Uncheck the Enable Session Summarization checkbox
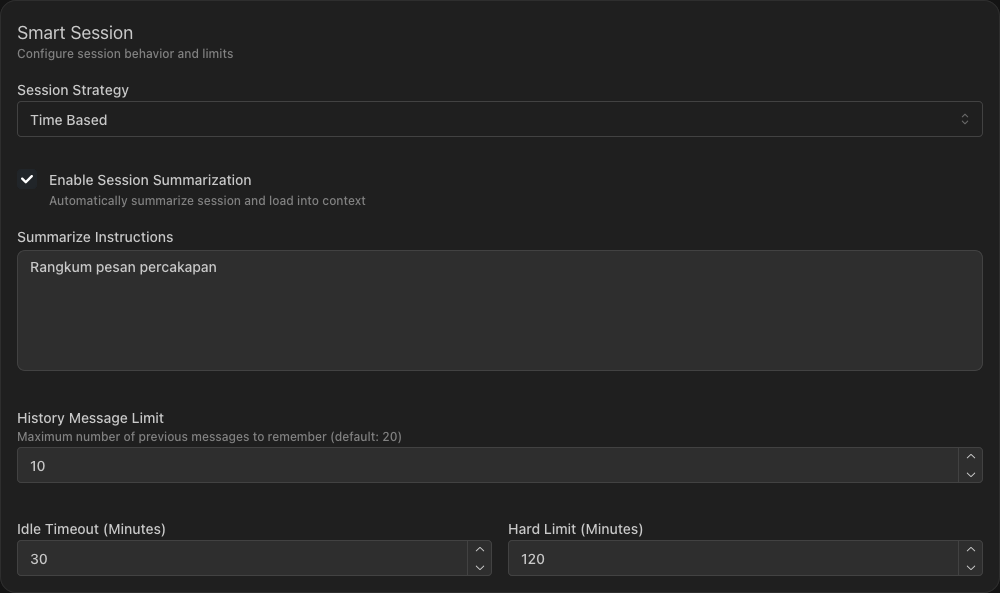This screenshot has height=593, width=1000. pyautogui.click(x=28, y=180)
